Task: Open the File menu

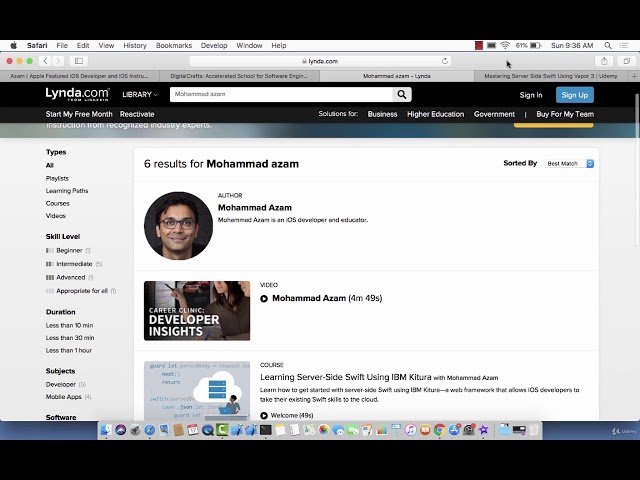Action: click(x=62, y=45)
